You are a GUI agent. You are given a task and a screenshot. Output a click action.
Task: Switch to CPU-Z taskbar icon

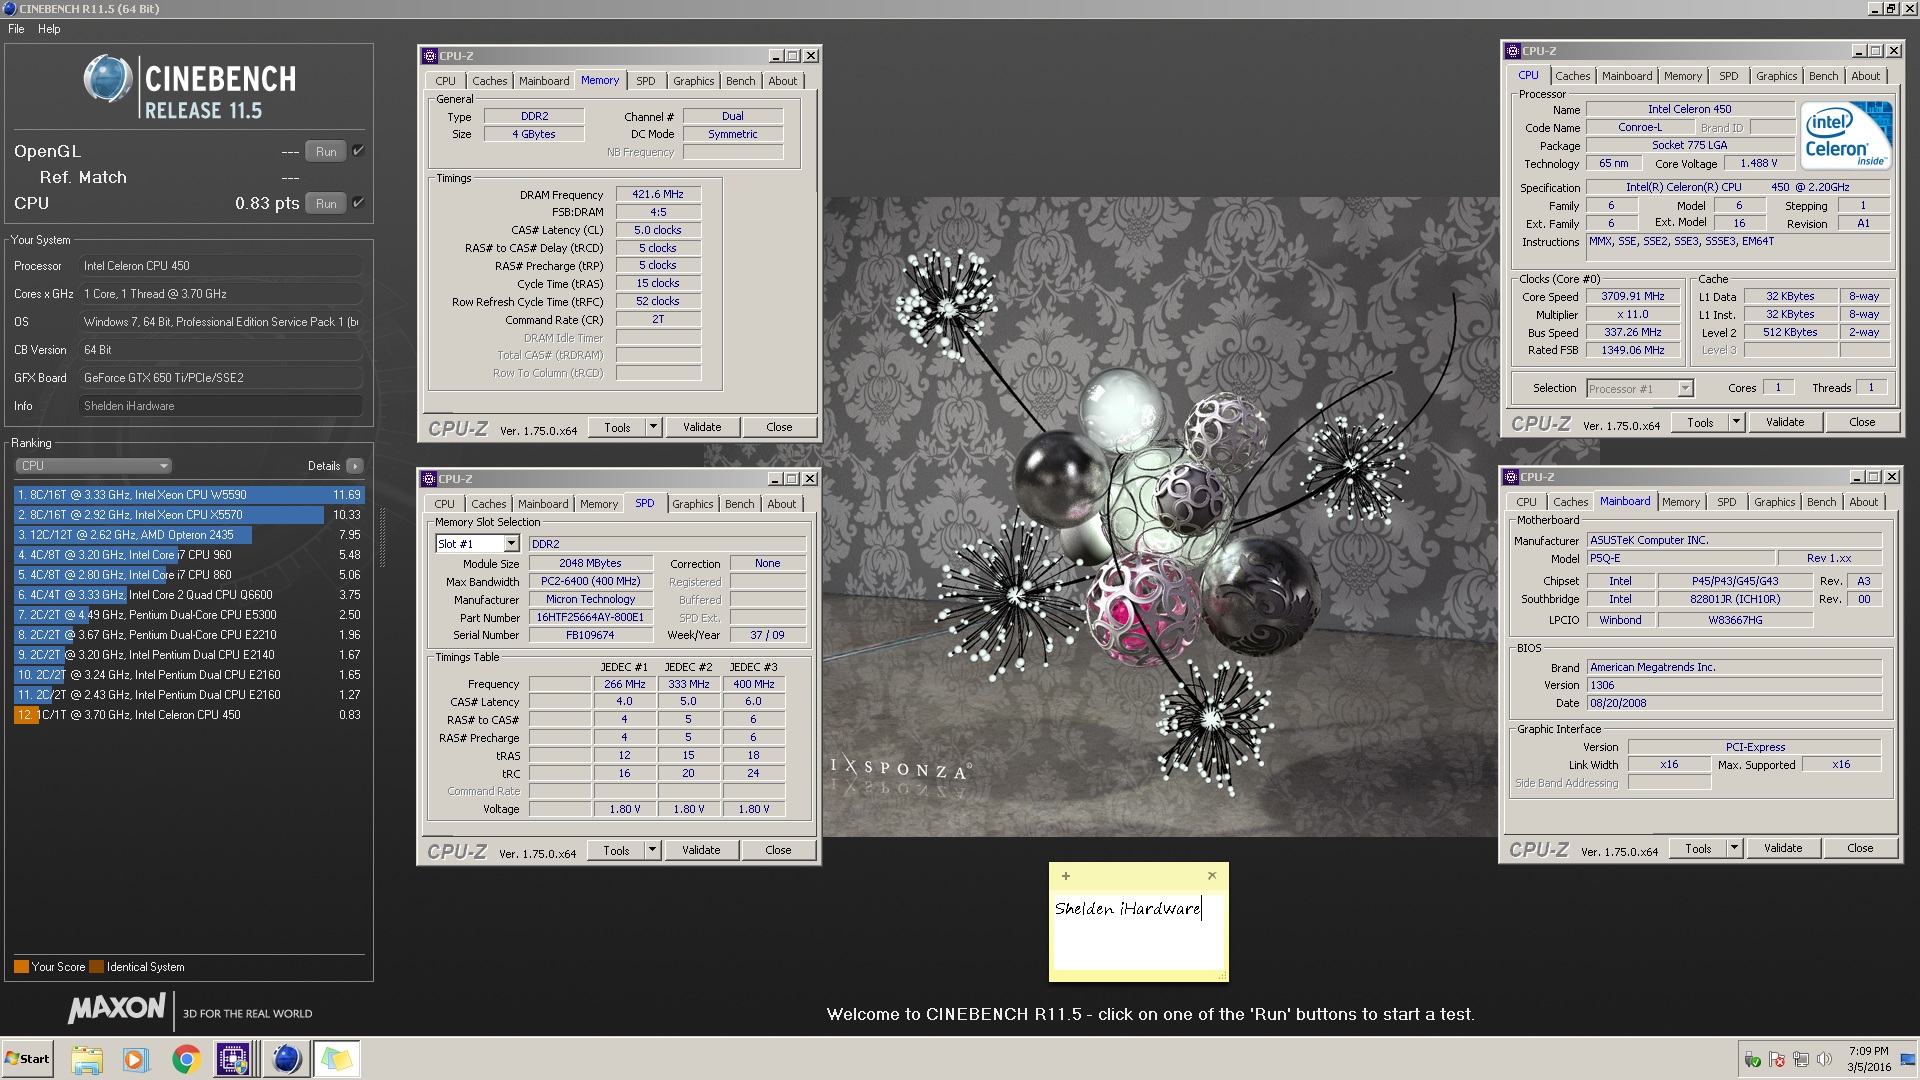234,1059
